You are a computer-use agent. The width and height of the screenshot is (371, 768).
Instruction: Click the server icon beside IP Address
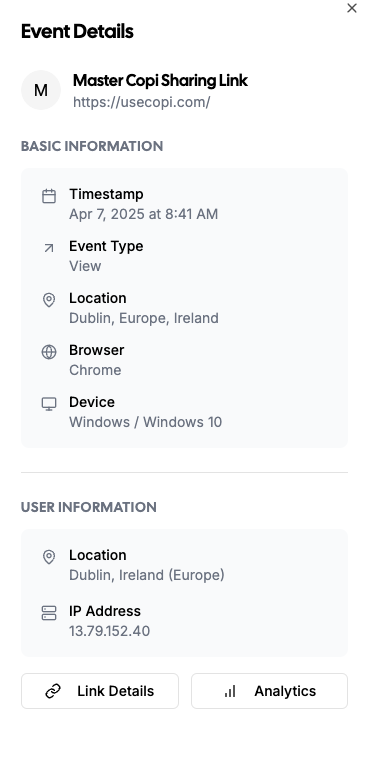point(49,613)
